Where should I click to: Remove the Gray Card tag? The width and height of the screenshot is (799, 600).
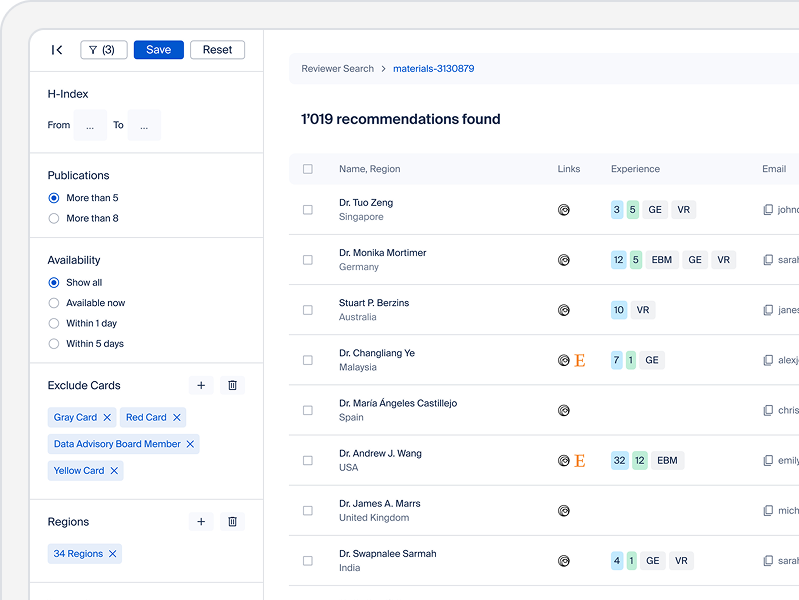click(x=107, y=418)
